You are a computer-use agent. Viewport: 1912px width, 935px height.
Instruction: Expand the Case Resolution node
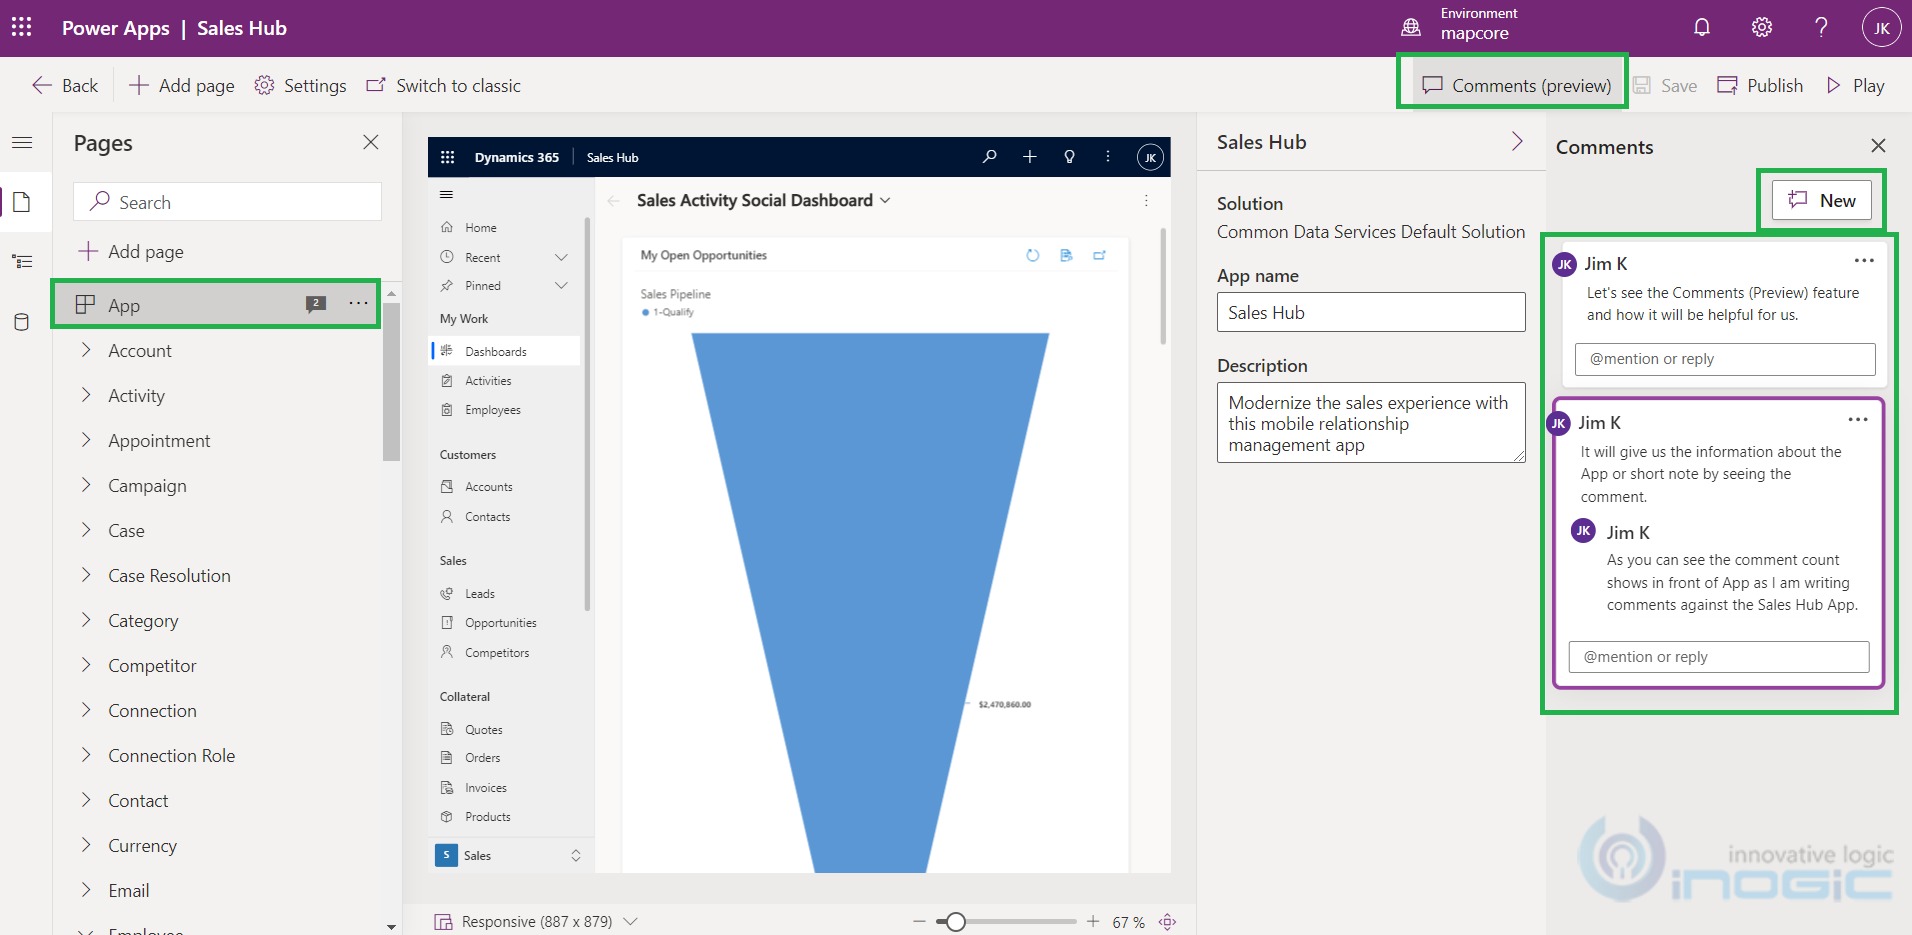(x=86, y=575)
